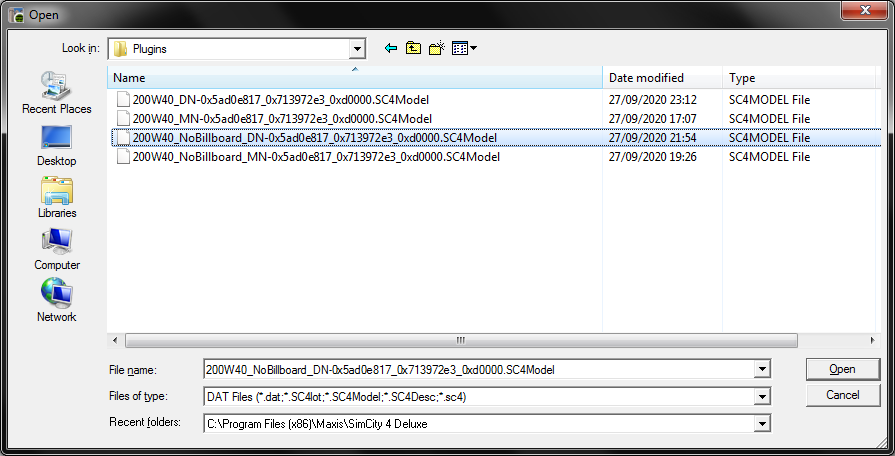Open Network in the places bar
The image size is (895, 456).
pos(57,301)
